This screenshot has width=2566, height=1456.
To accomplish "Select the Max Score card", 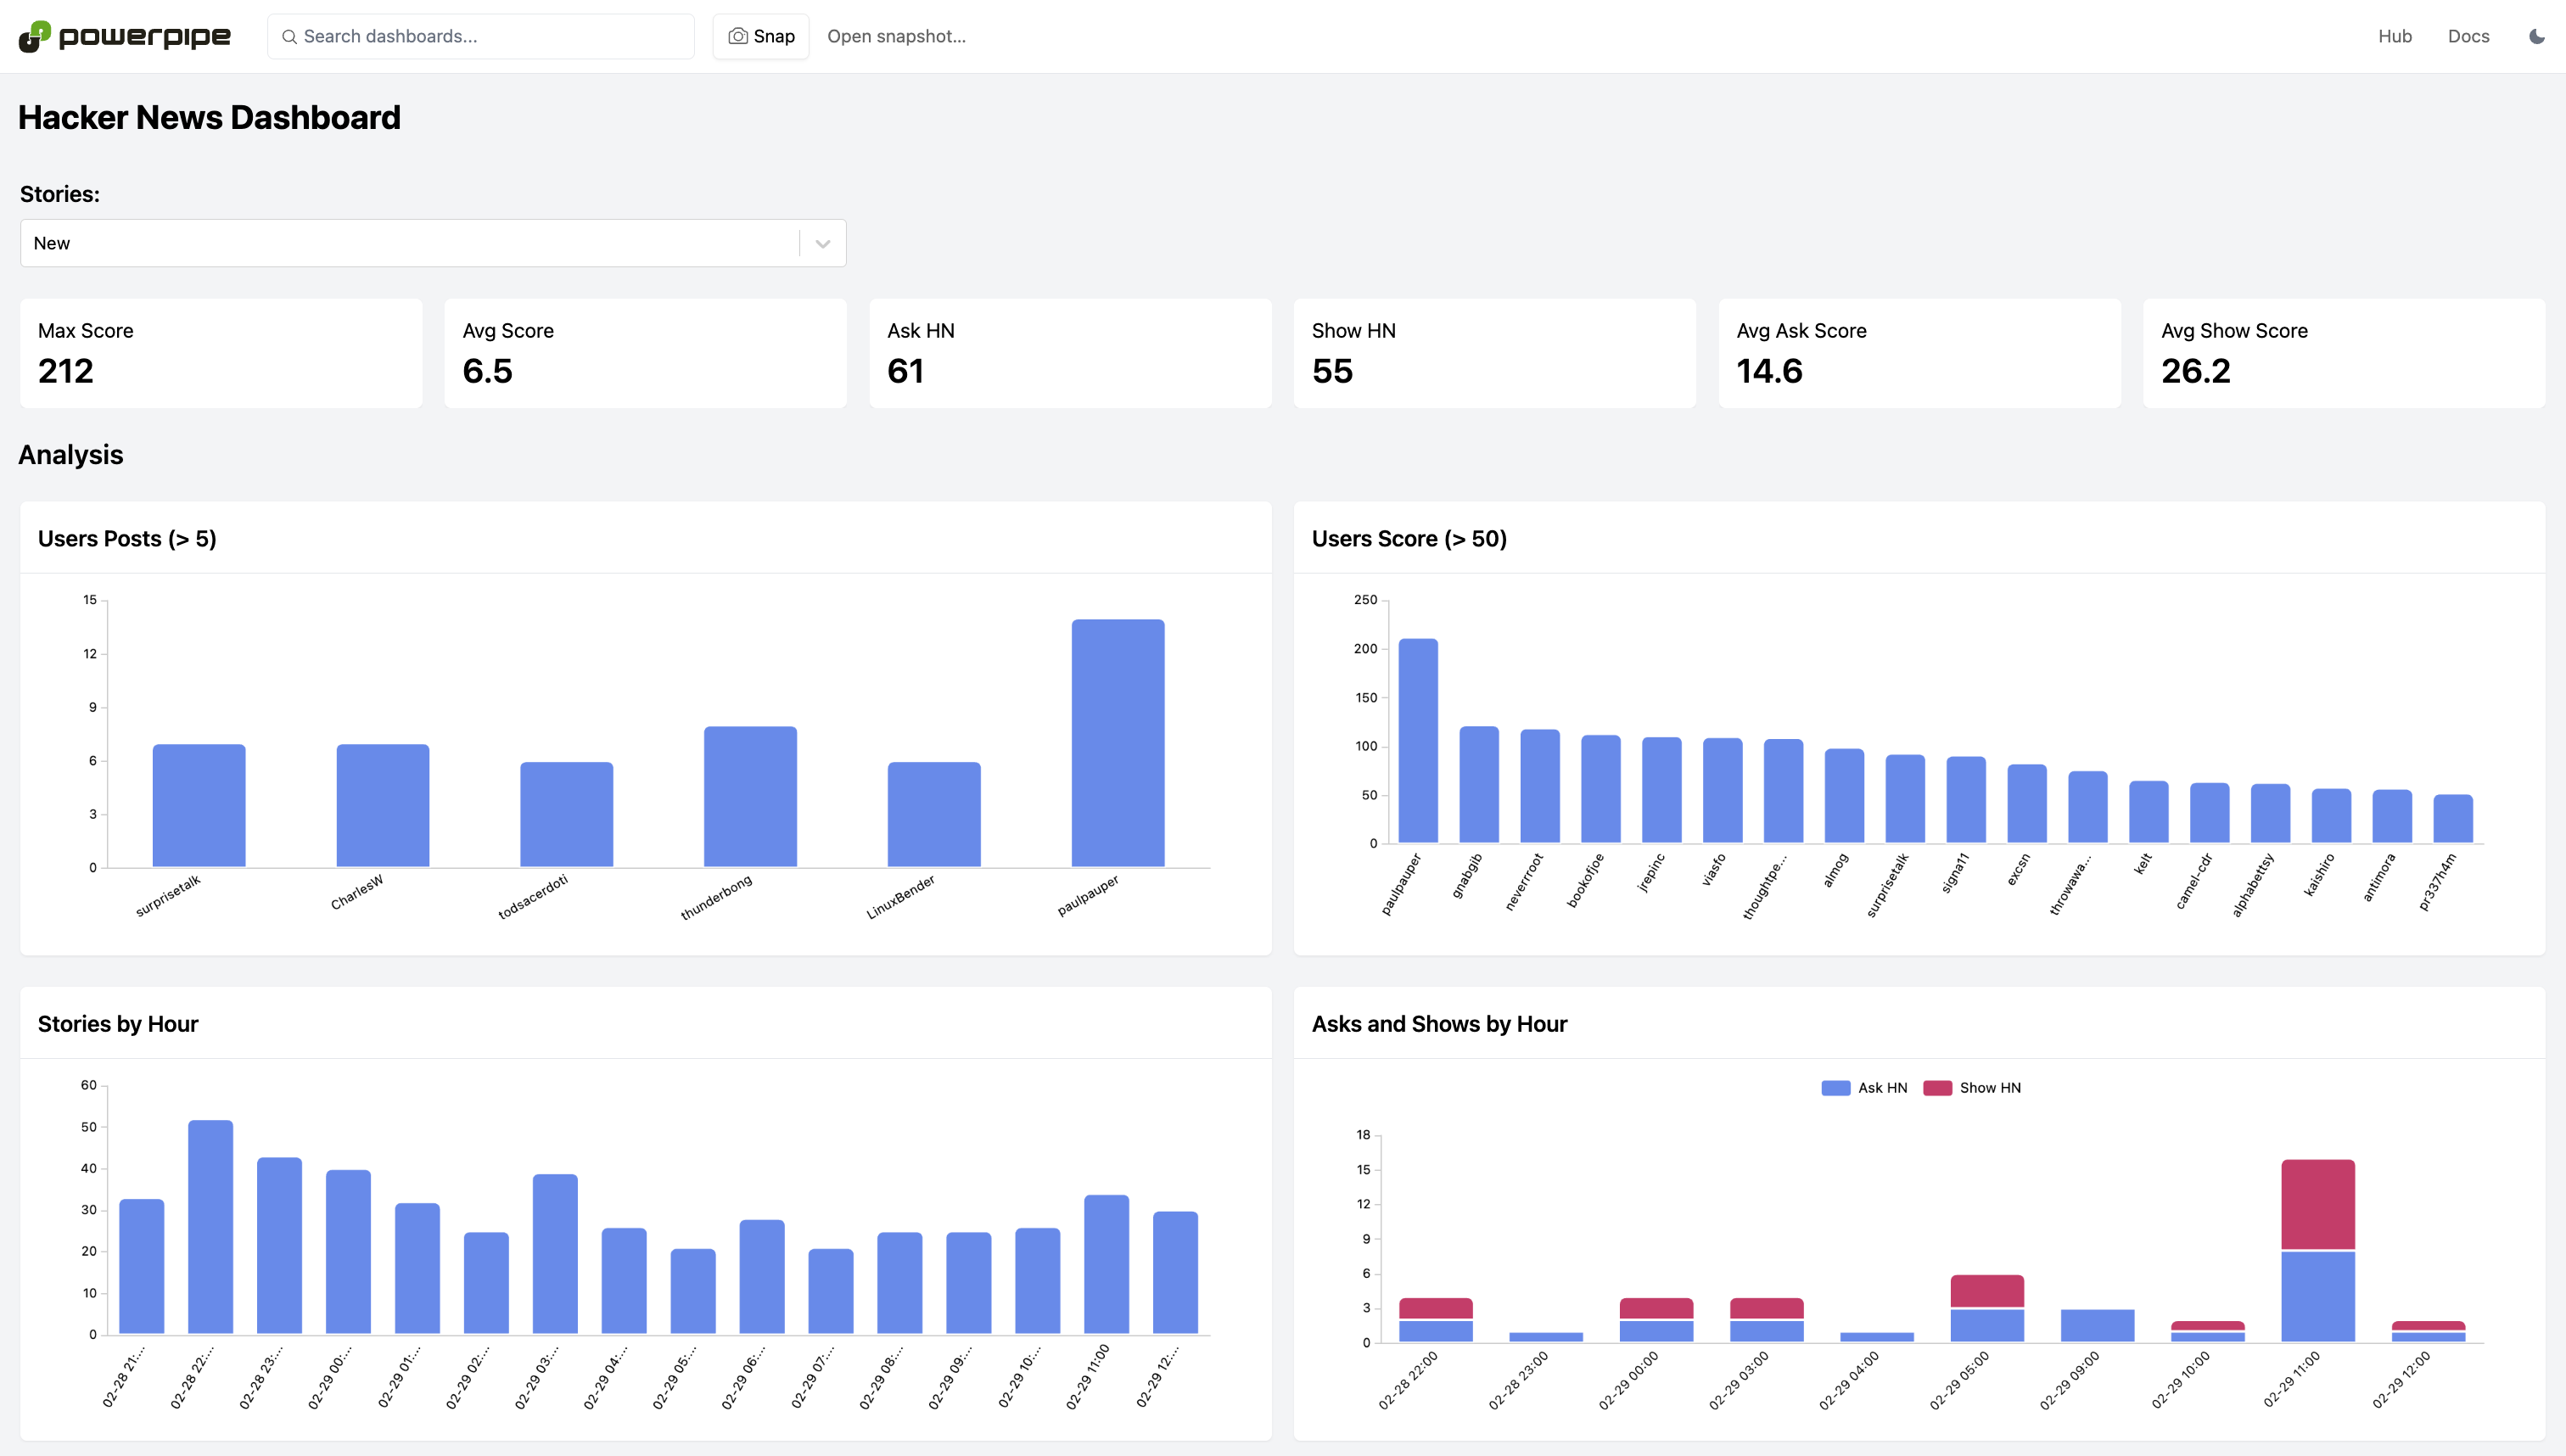I will tap(221, 352).
